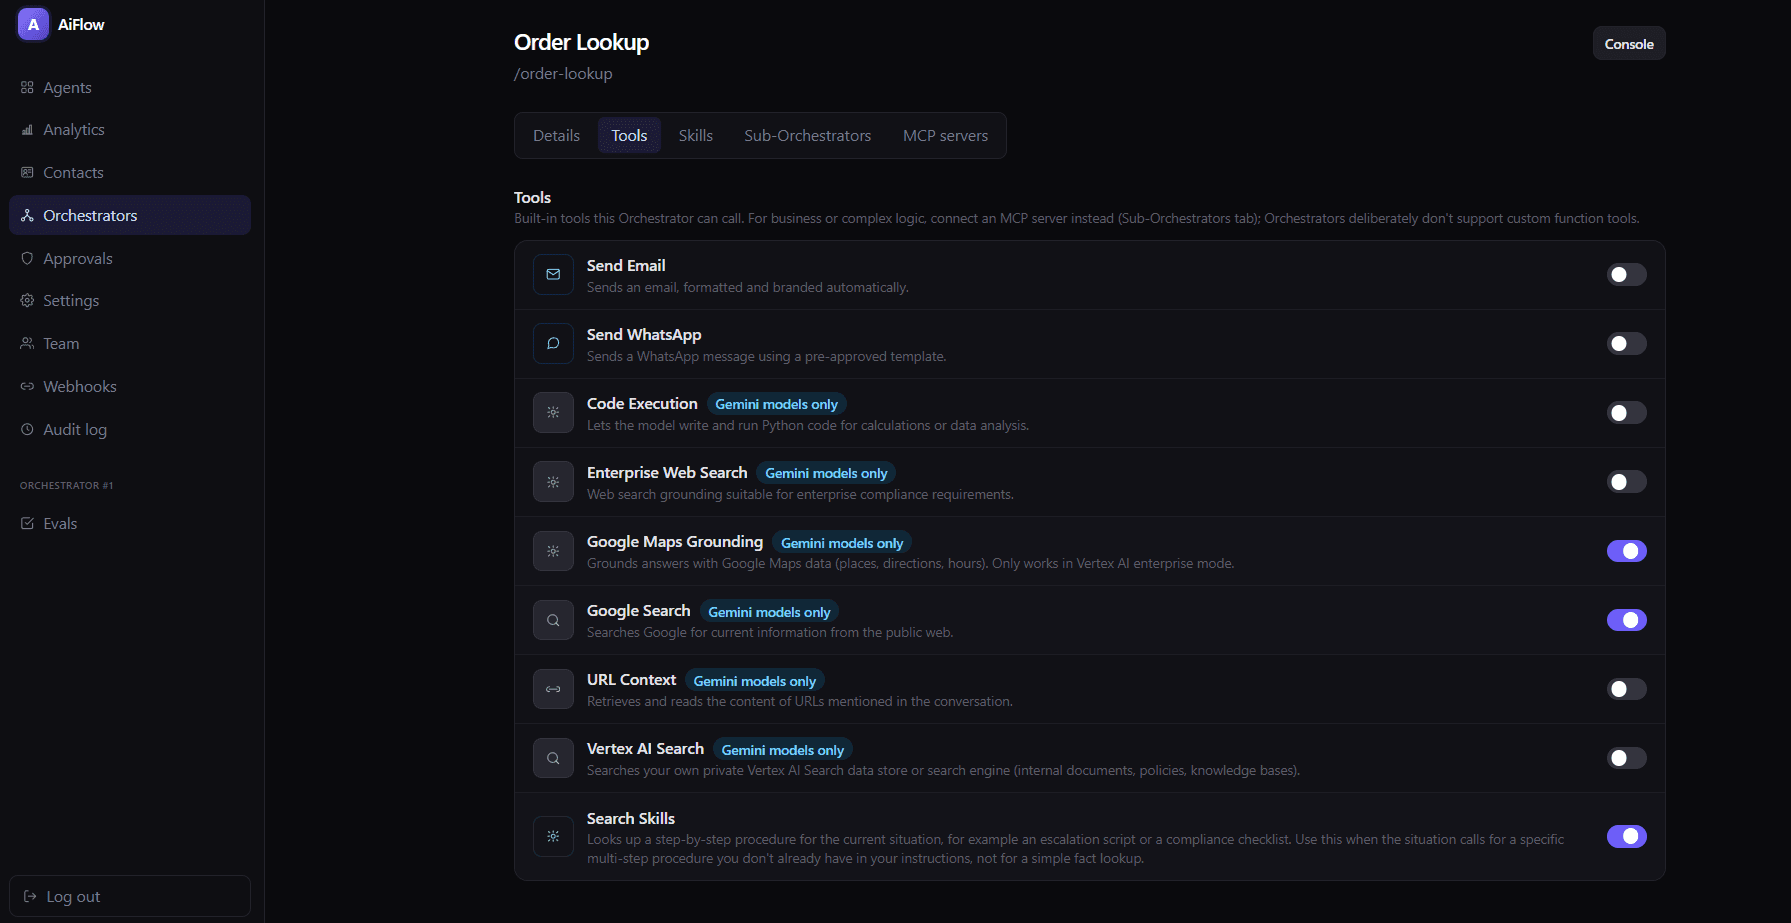Viewport: 1791px width, 923px height.
Task: Disable the Google Search toggle
Action: click(1626, 620)
